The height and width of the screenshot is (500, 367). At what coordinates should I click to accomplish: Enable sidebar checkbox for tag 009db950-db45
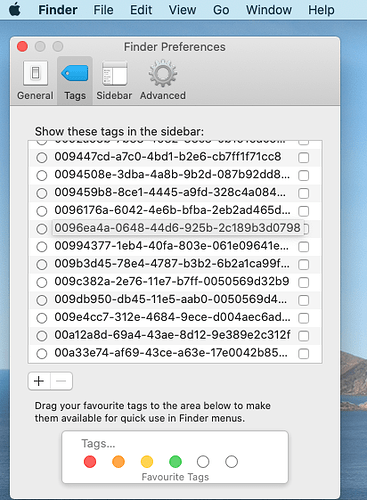pos(304,300)
